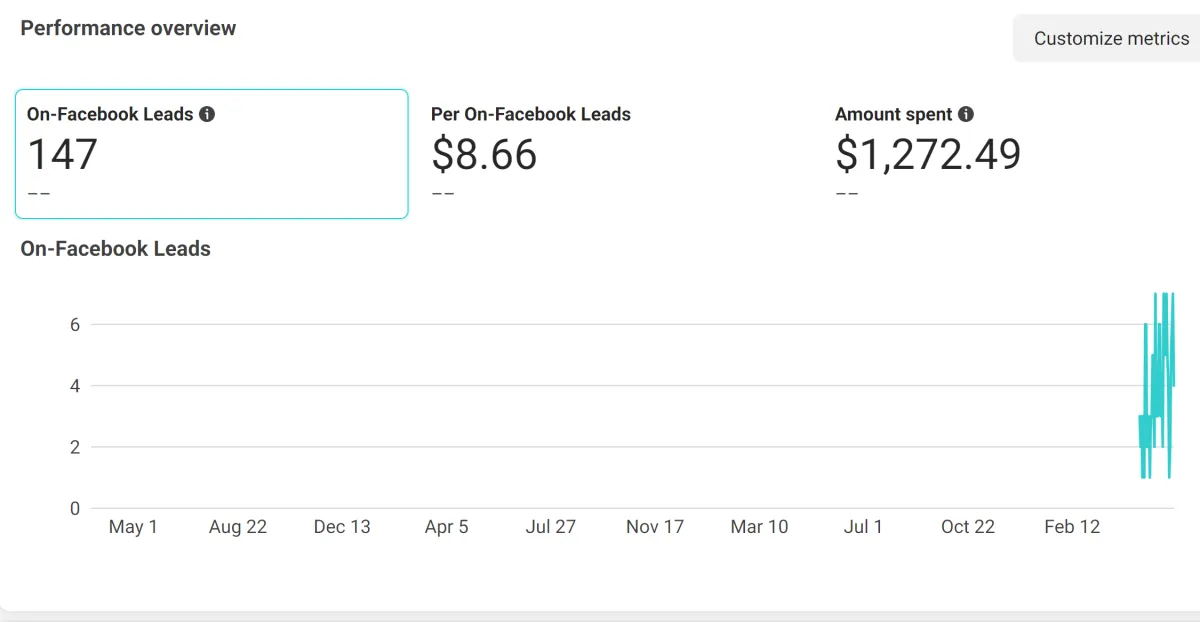Click the Nov 17 date label
Screen dimensions: 1200x622
tap(655, 527)
